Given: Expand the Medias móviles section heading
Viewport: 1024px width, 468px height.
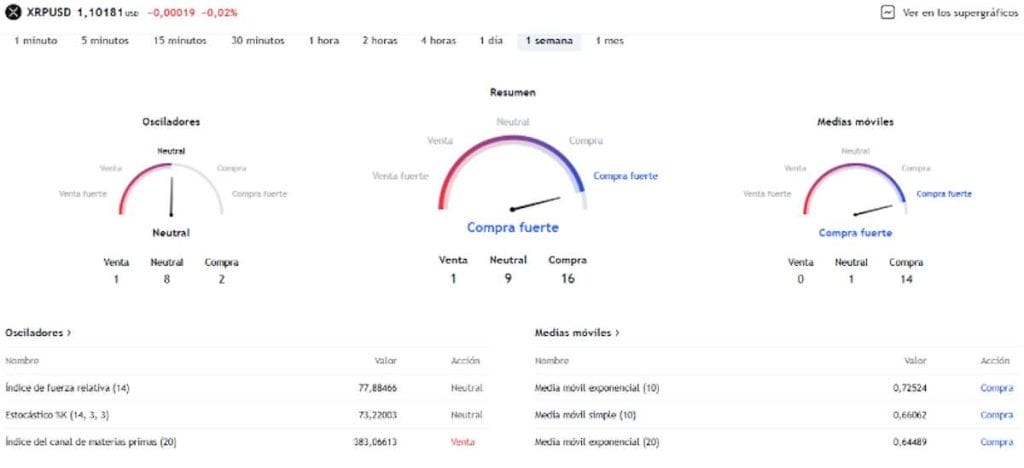Looking at the screenshot, I should pos(577,333).
